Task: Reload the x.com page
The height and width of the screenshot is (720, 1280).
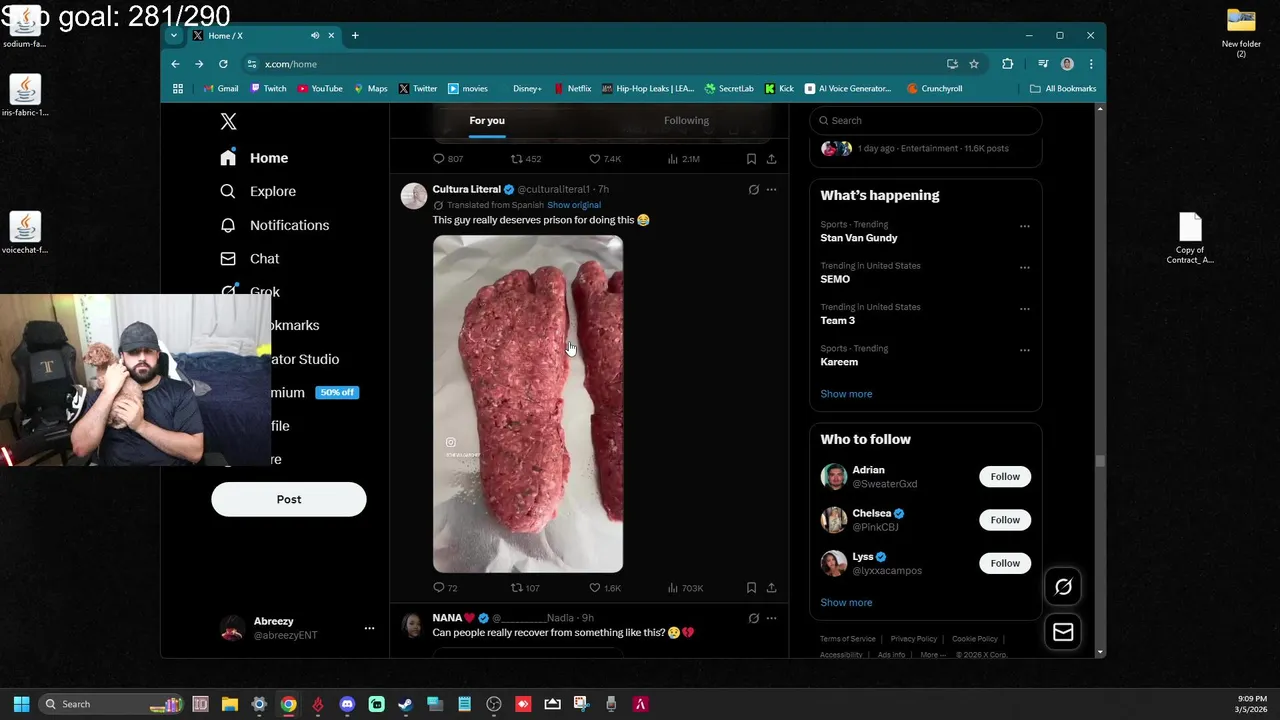Action: click(x=223, y=64)
